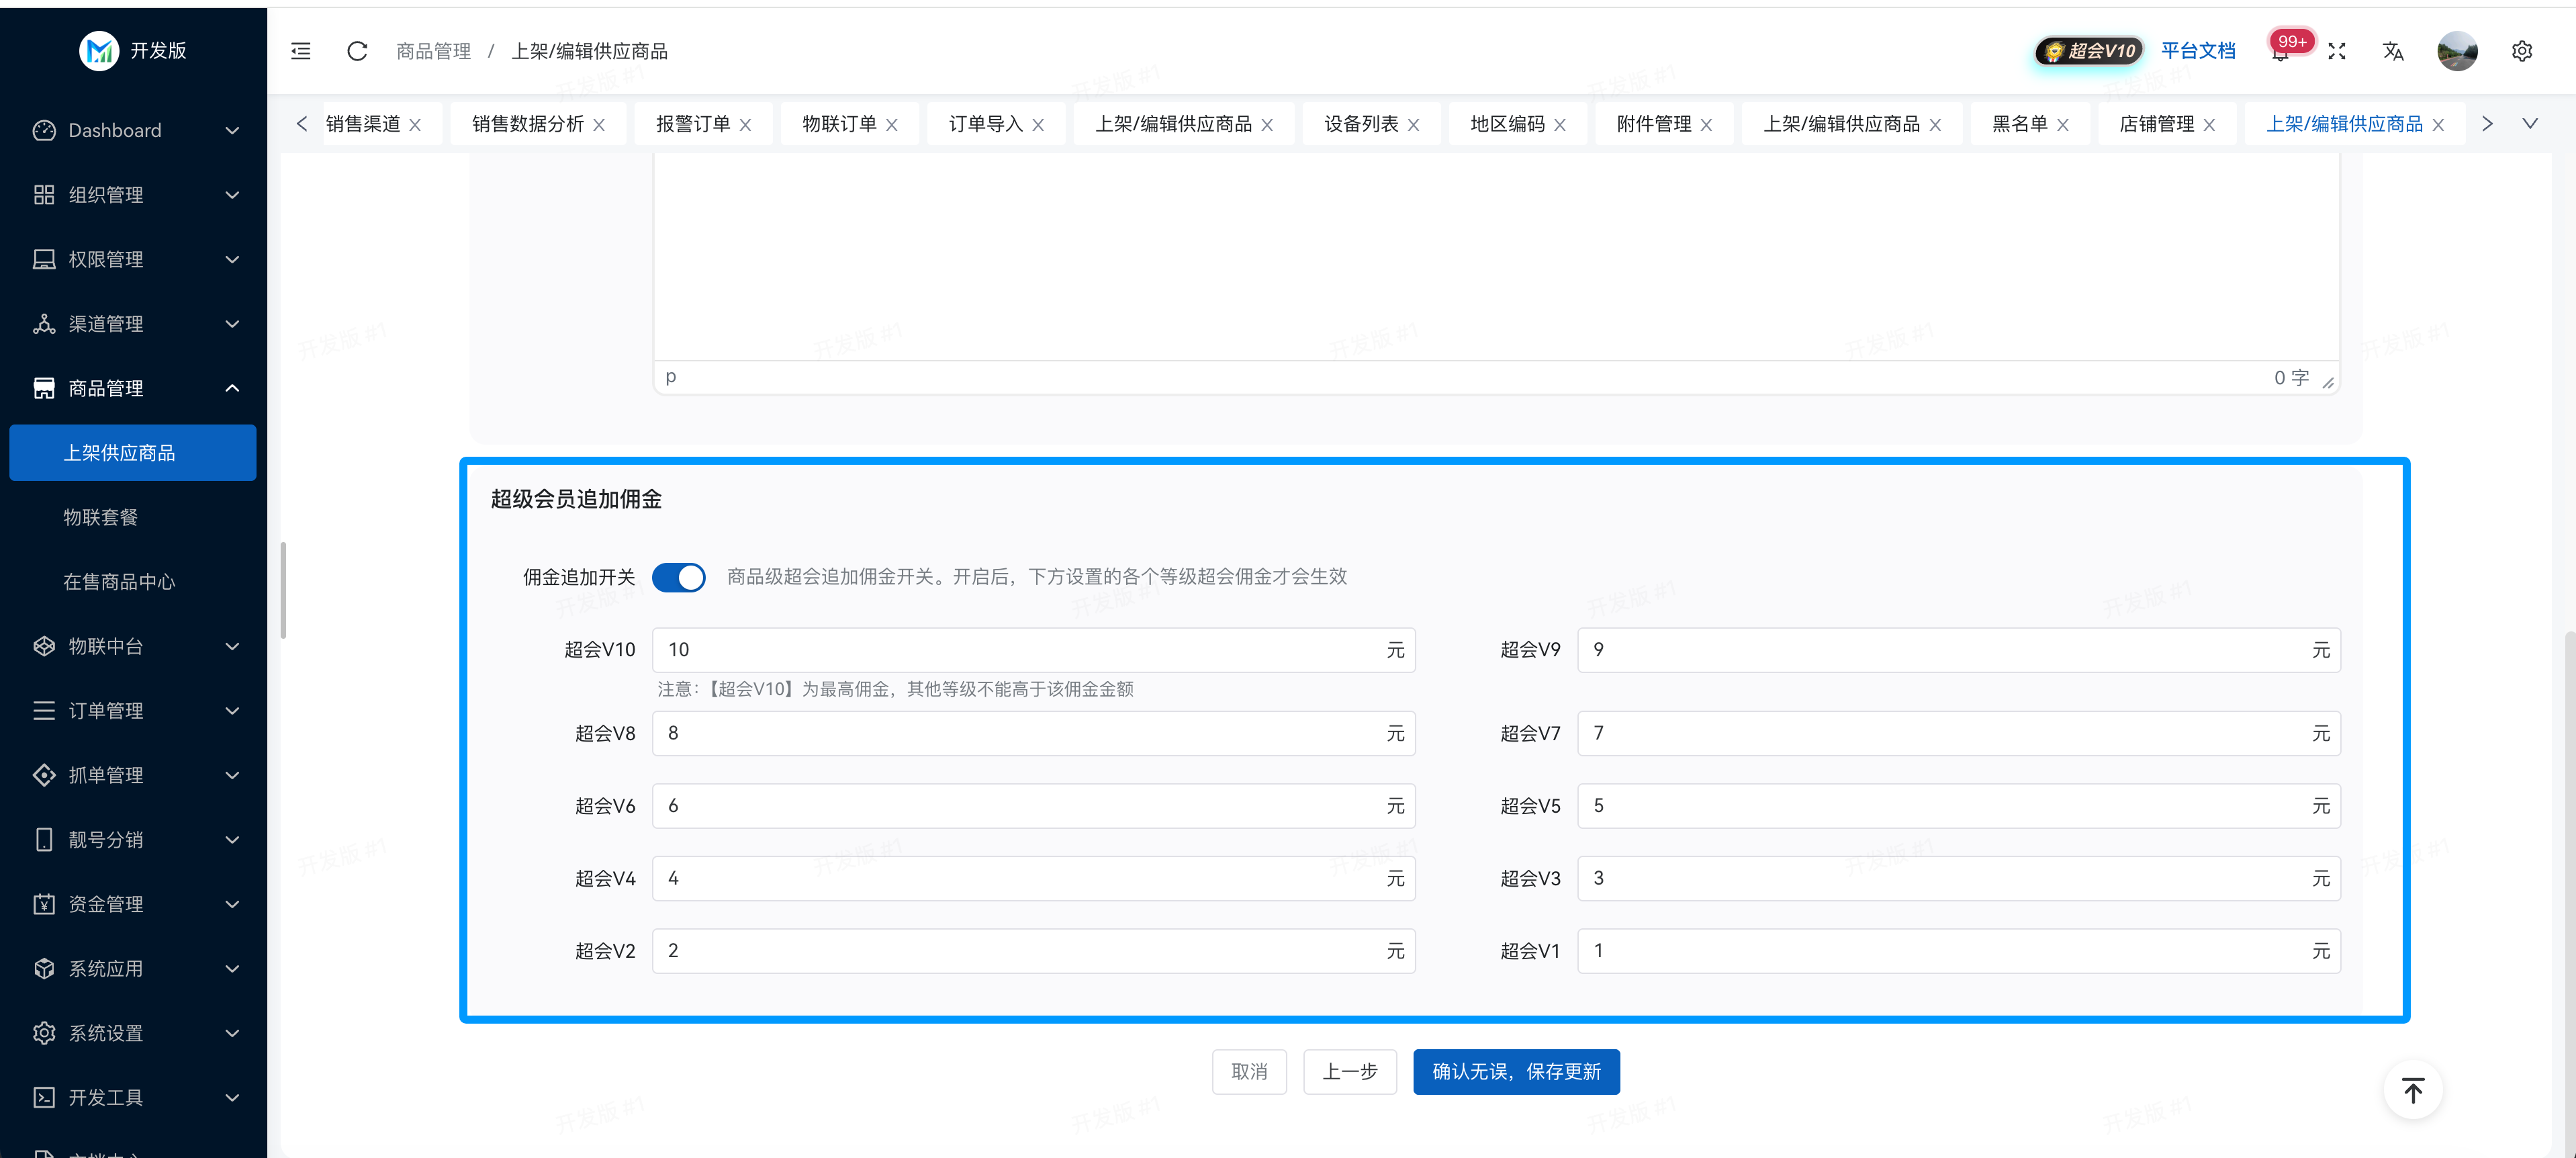Image resolution: width=2576 pixels, height=1158 pixels.
Task: Close the 店铺管理 tab
Action: pos(2210,125)
